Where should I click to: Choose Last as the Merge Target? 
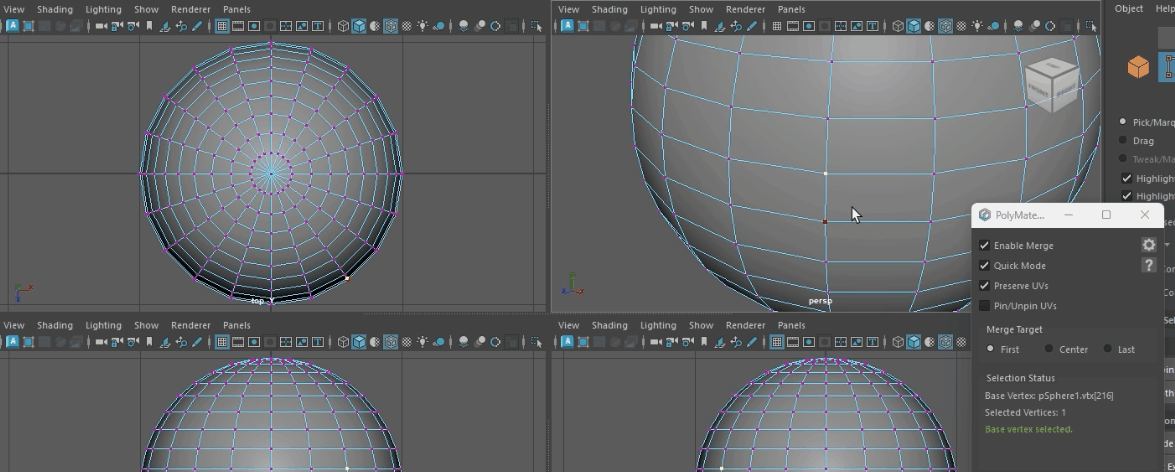1108,349
